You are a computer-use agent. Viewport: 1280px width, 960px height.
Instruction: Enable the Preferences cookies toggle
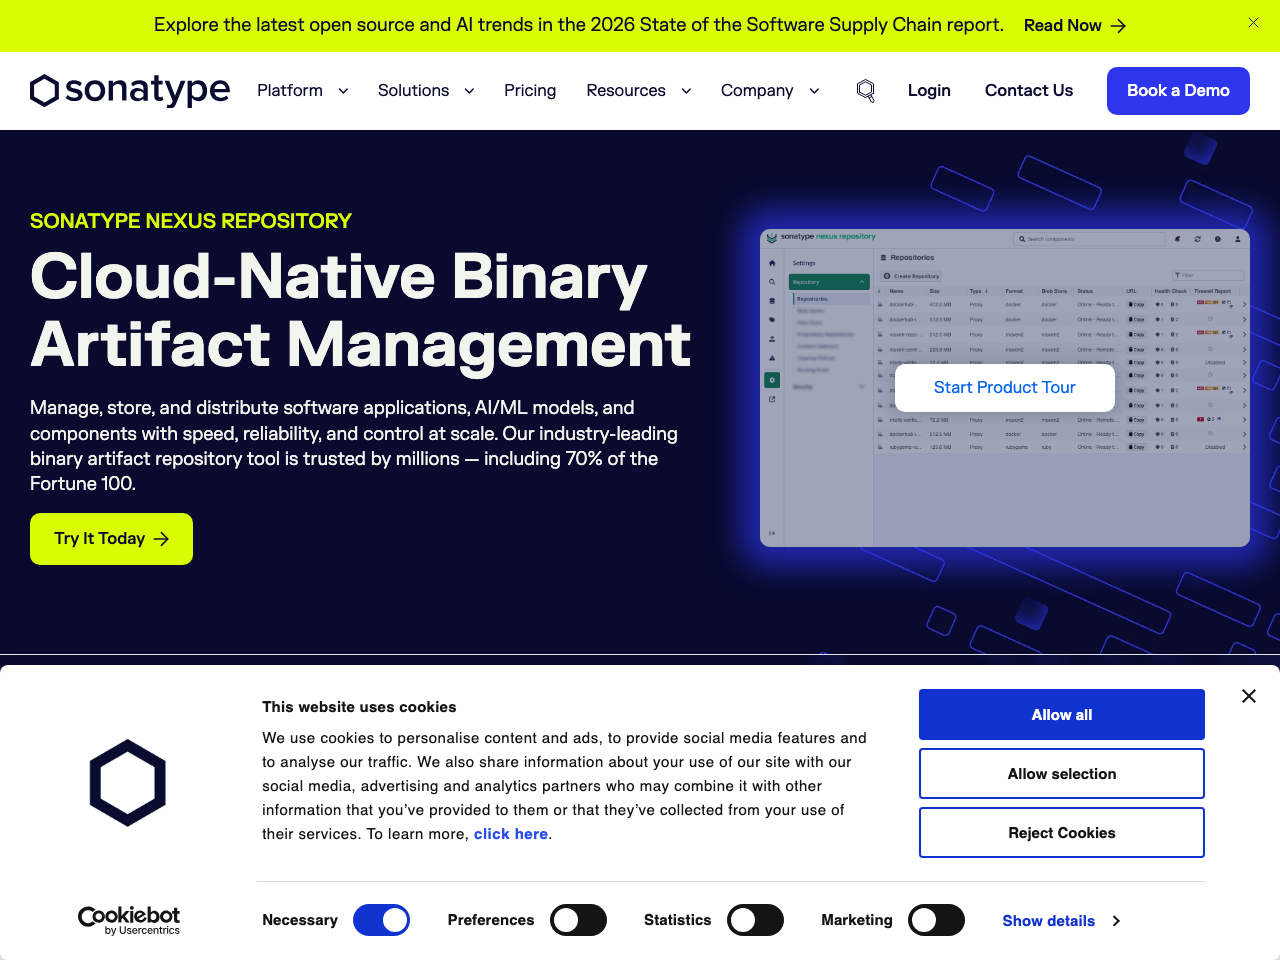(578, 920)
